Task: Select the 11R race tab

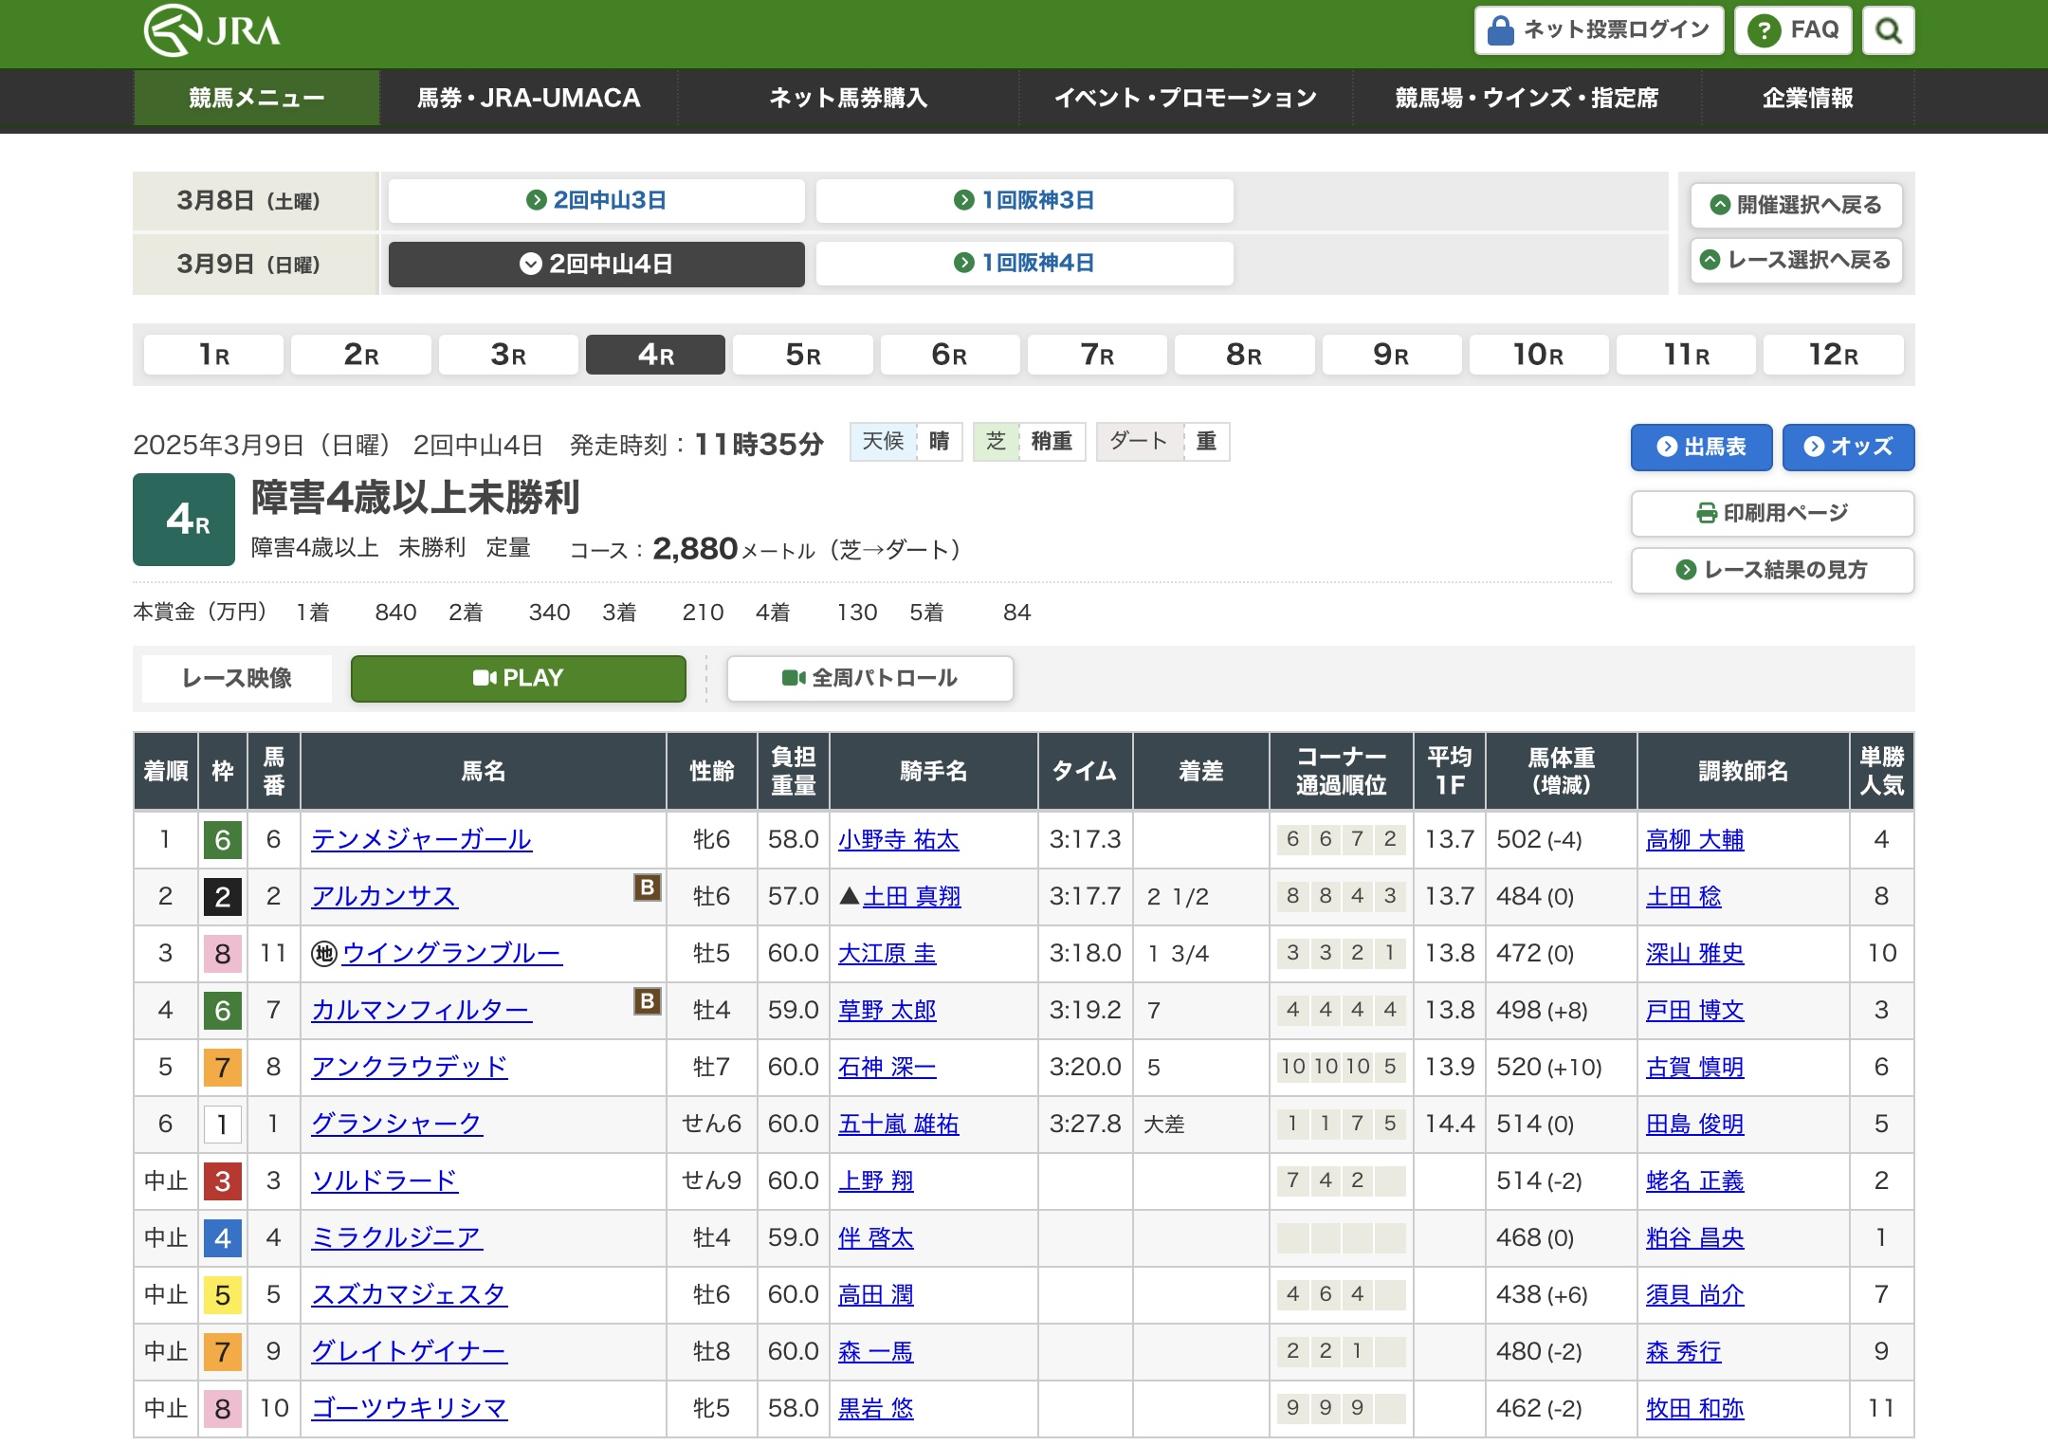Action: [x=1685, y=355]
